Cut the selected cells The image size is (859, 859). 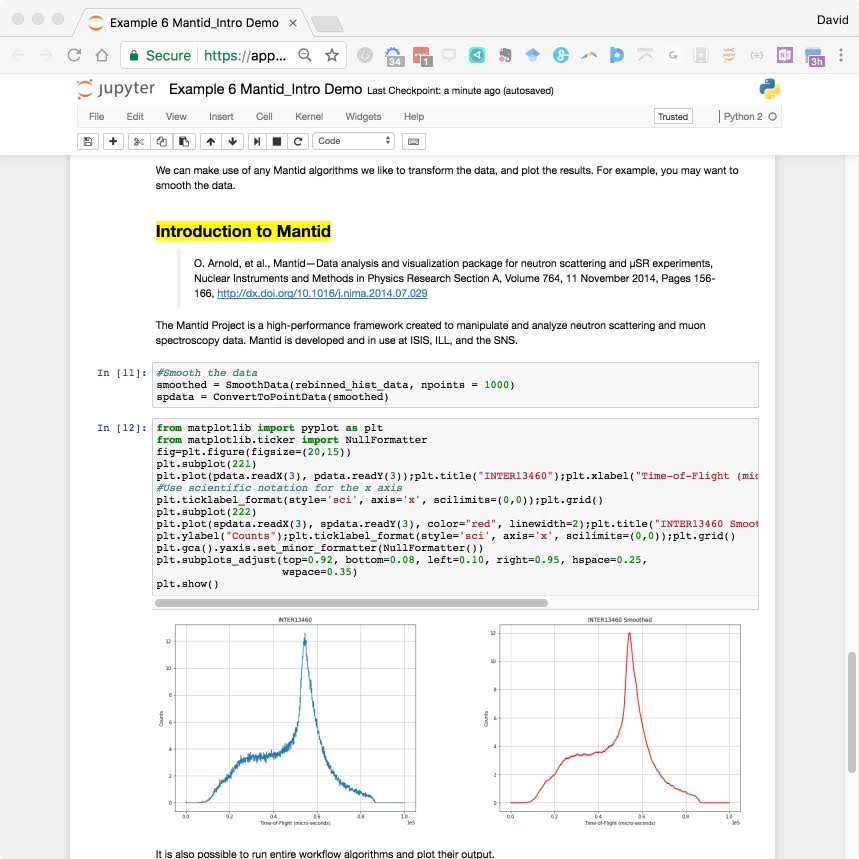point(139,141)
